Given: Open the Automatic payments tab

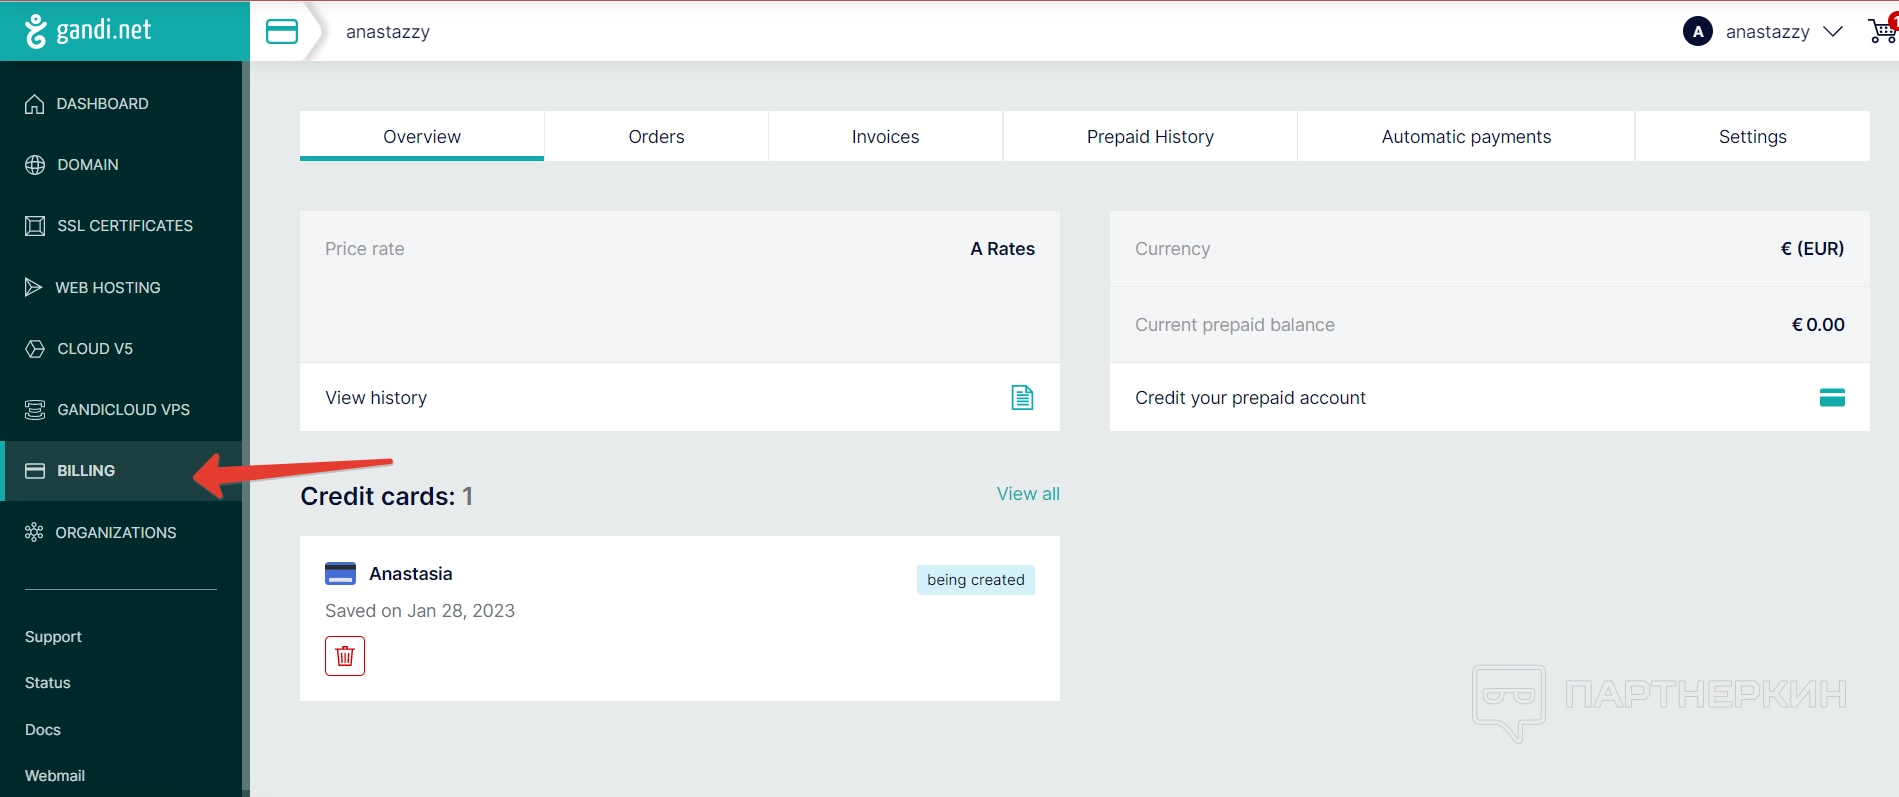Looking at the screenshot, I should pyautogui.click(x=1466, y=136).
